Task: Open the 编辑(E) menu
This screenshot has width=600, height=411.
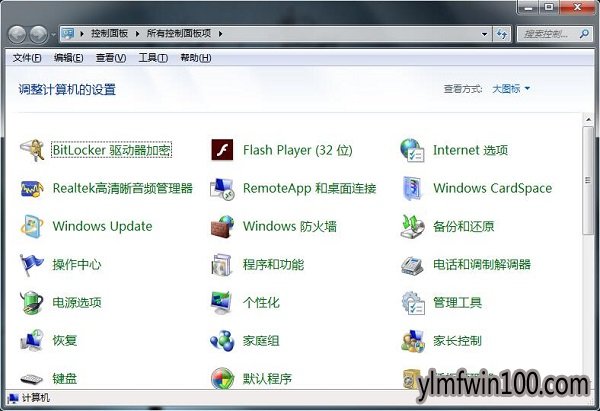Action: pos(68,58)
